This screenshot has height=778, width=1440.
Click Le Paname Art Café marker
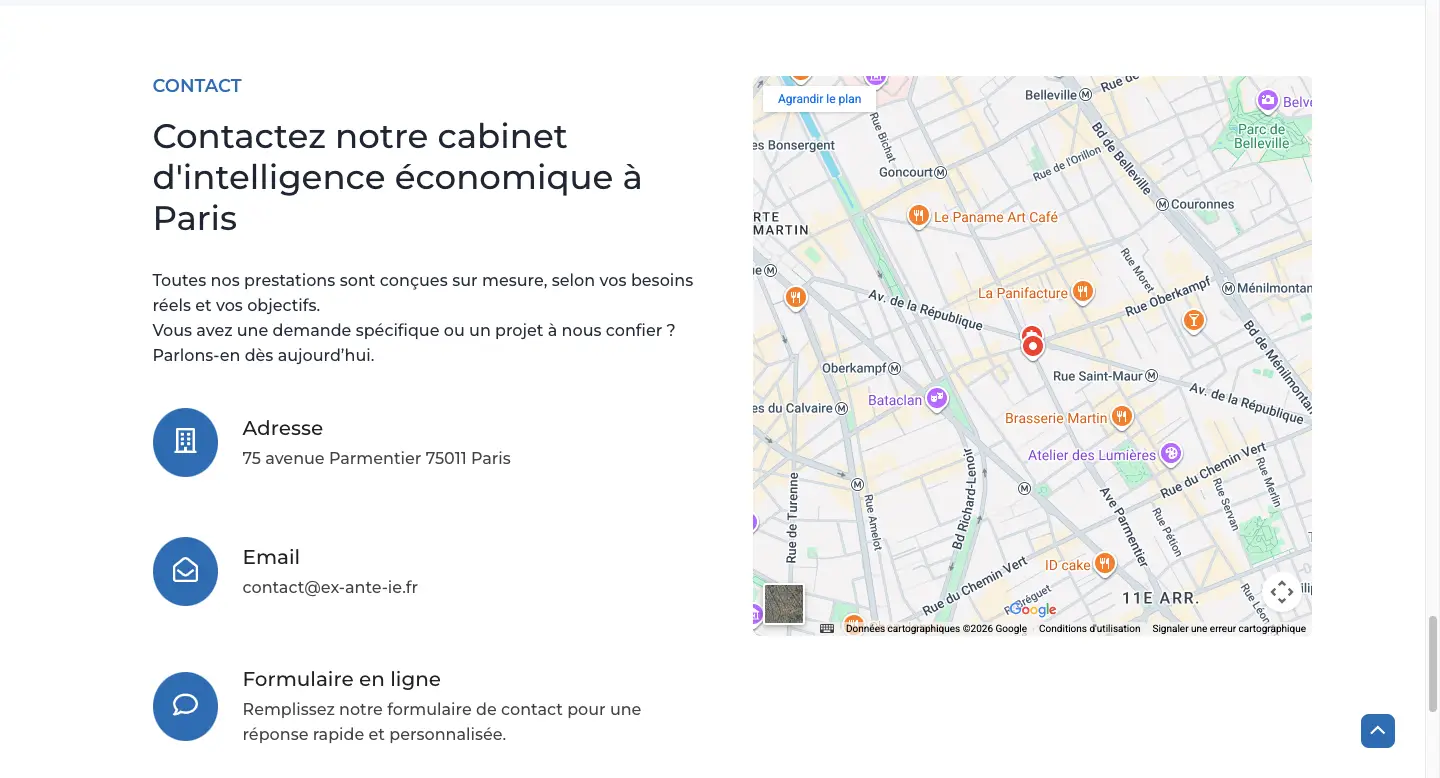click(918, 216)
